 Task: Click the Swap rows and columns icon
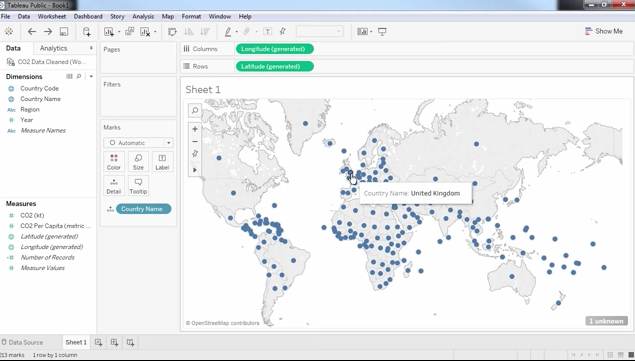(173, 32)
